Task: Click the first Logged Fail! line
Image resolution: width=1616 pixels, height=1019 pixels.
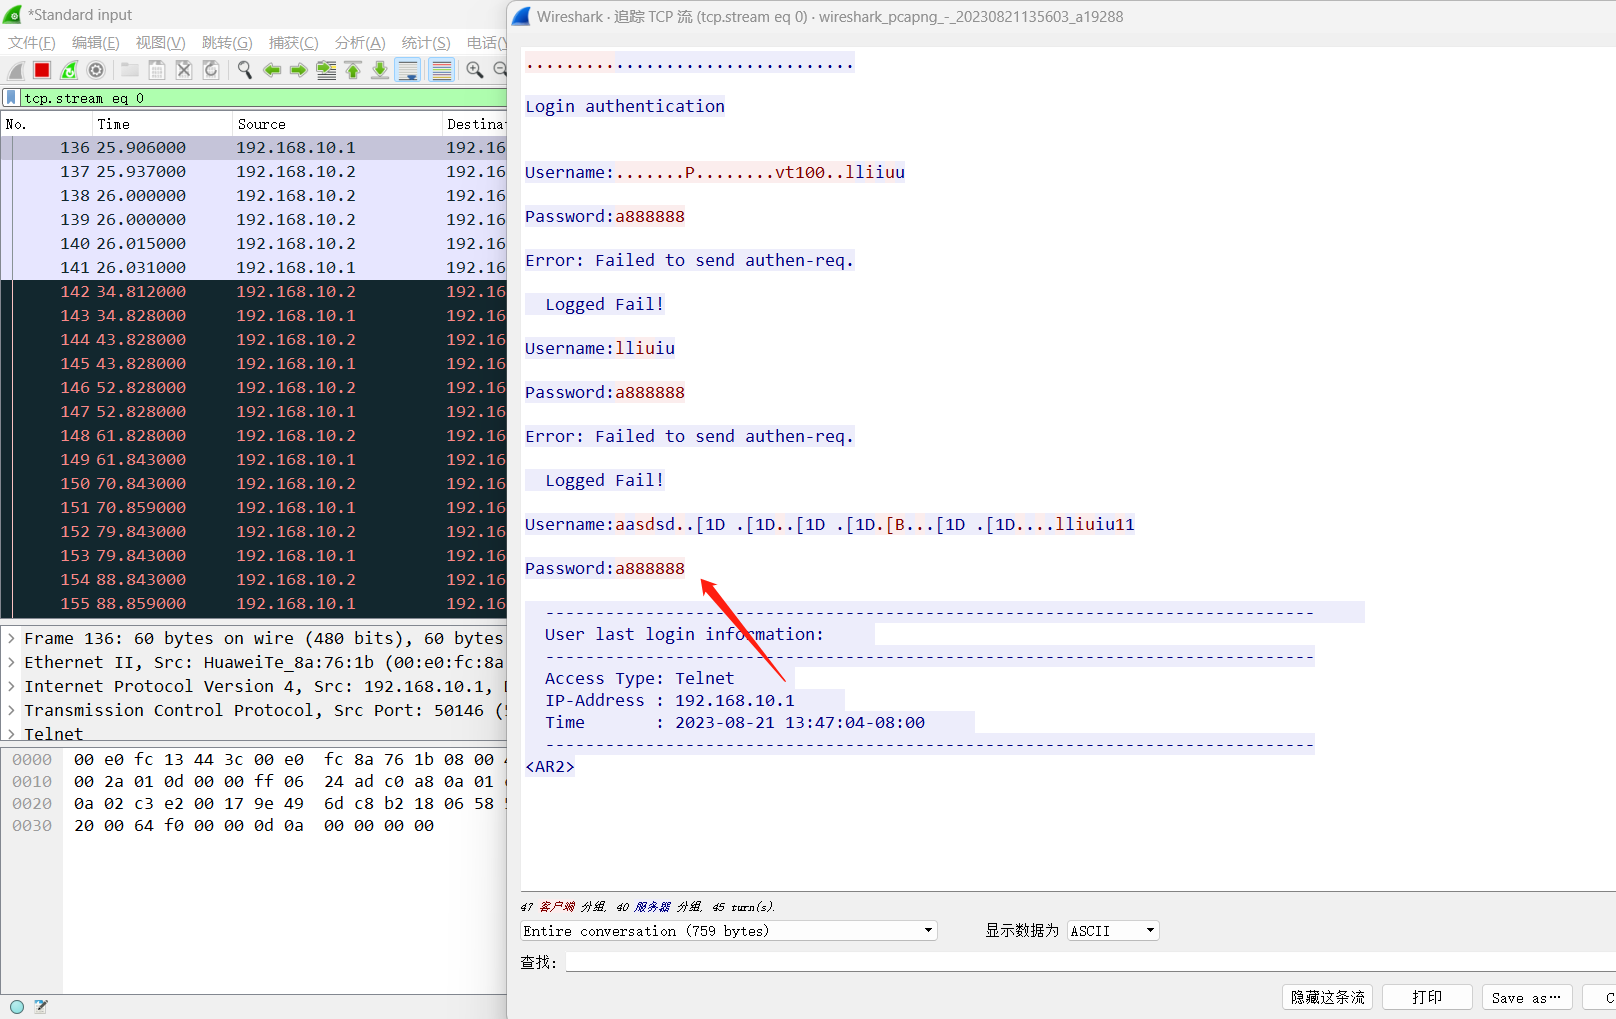Action: pos(604,304)
